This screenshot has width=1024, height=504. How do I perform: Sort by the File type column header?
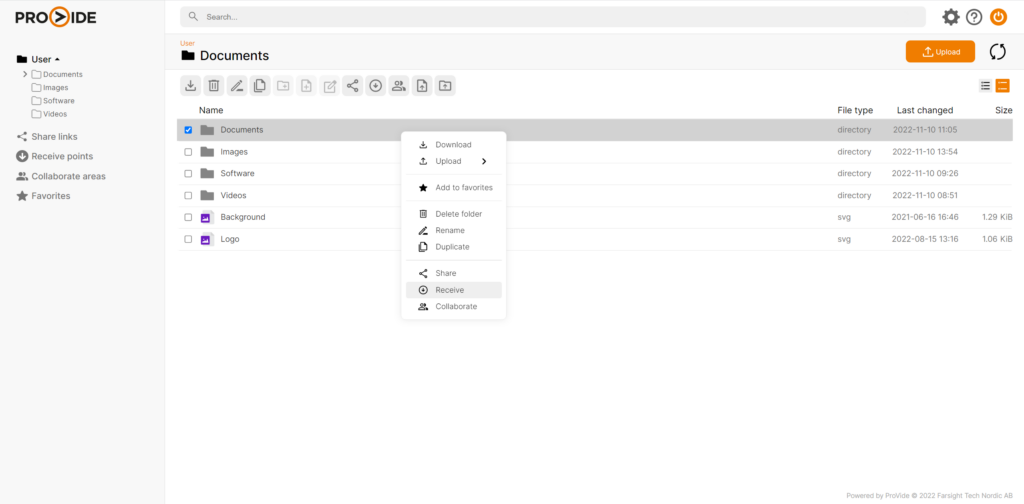855,110
